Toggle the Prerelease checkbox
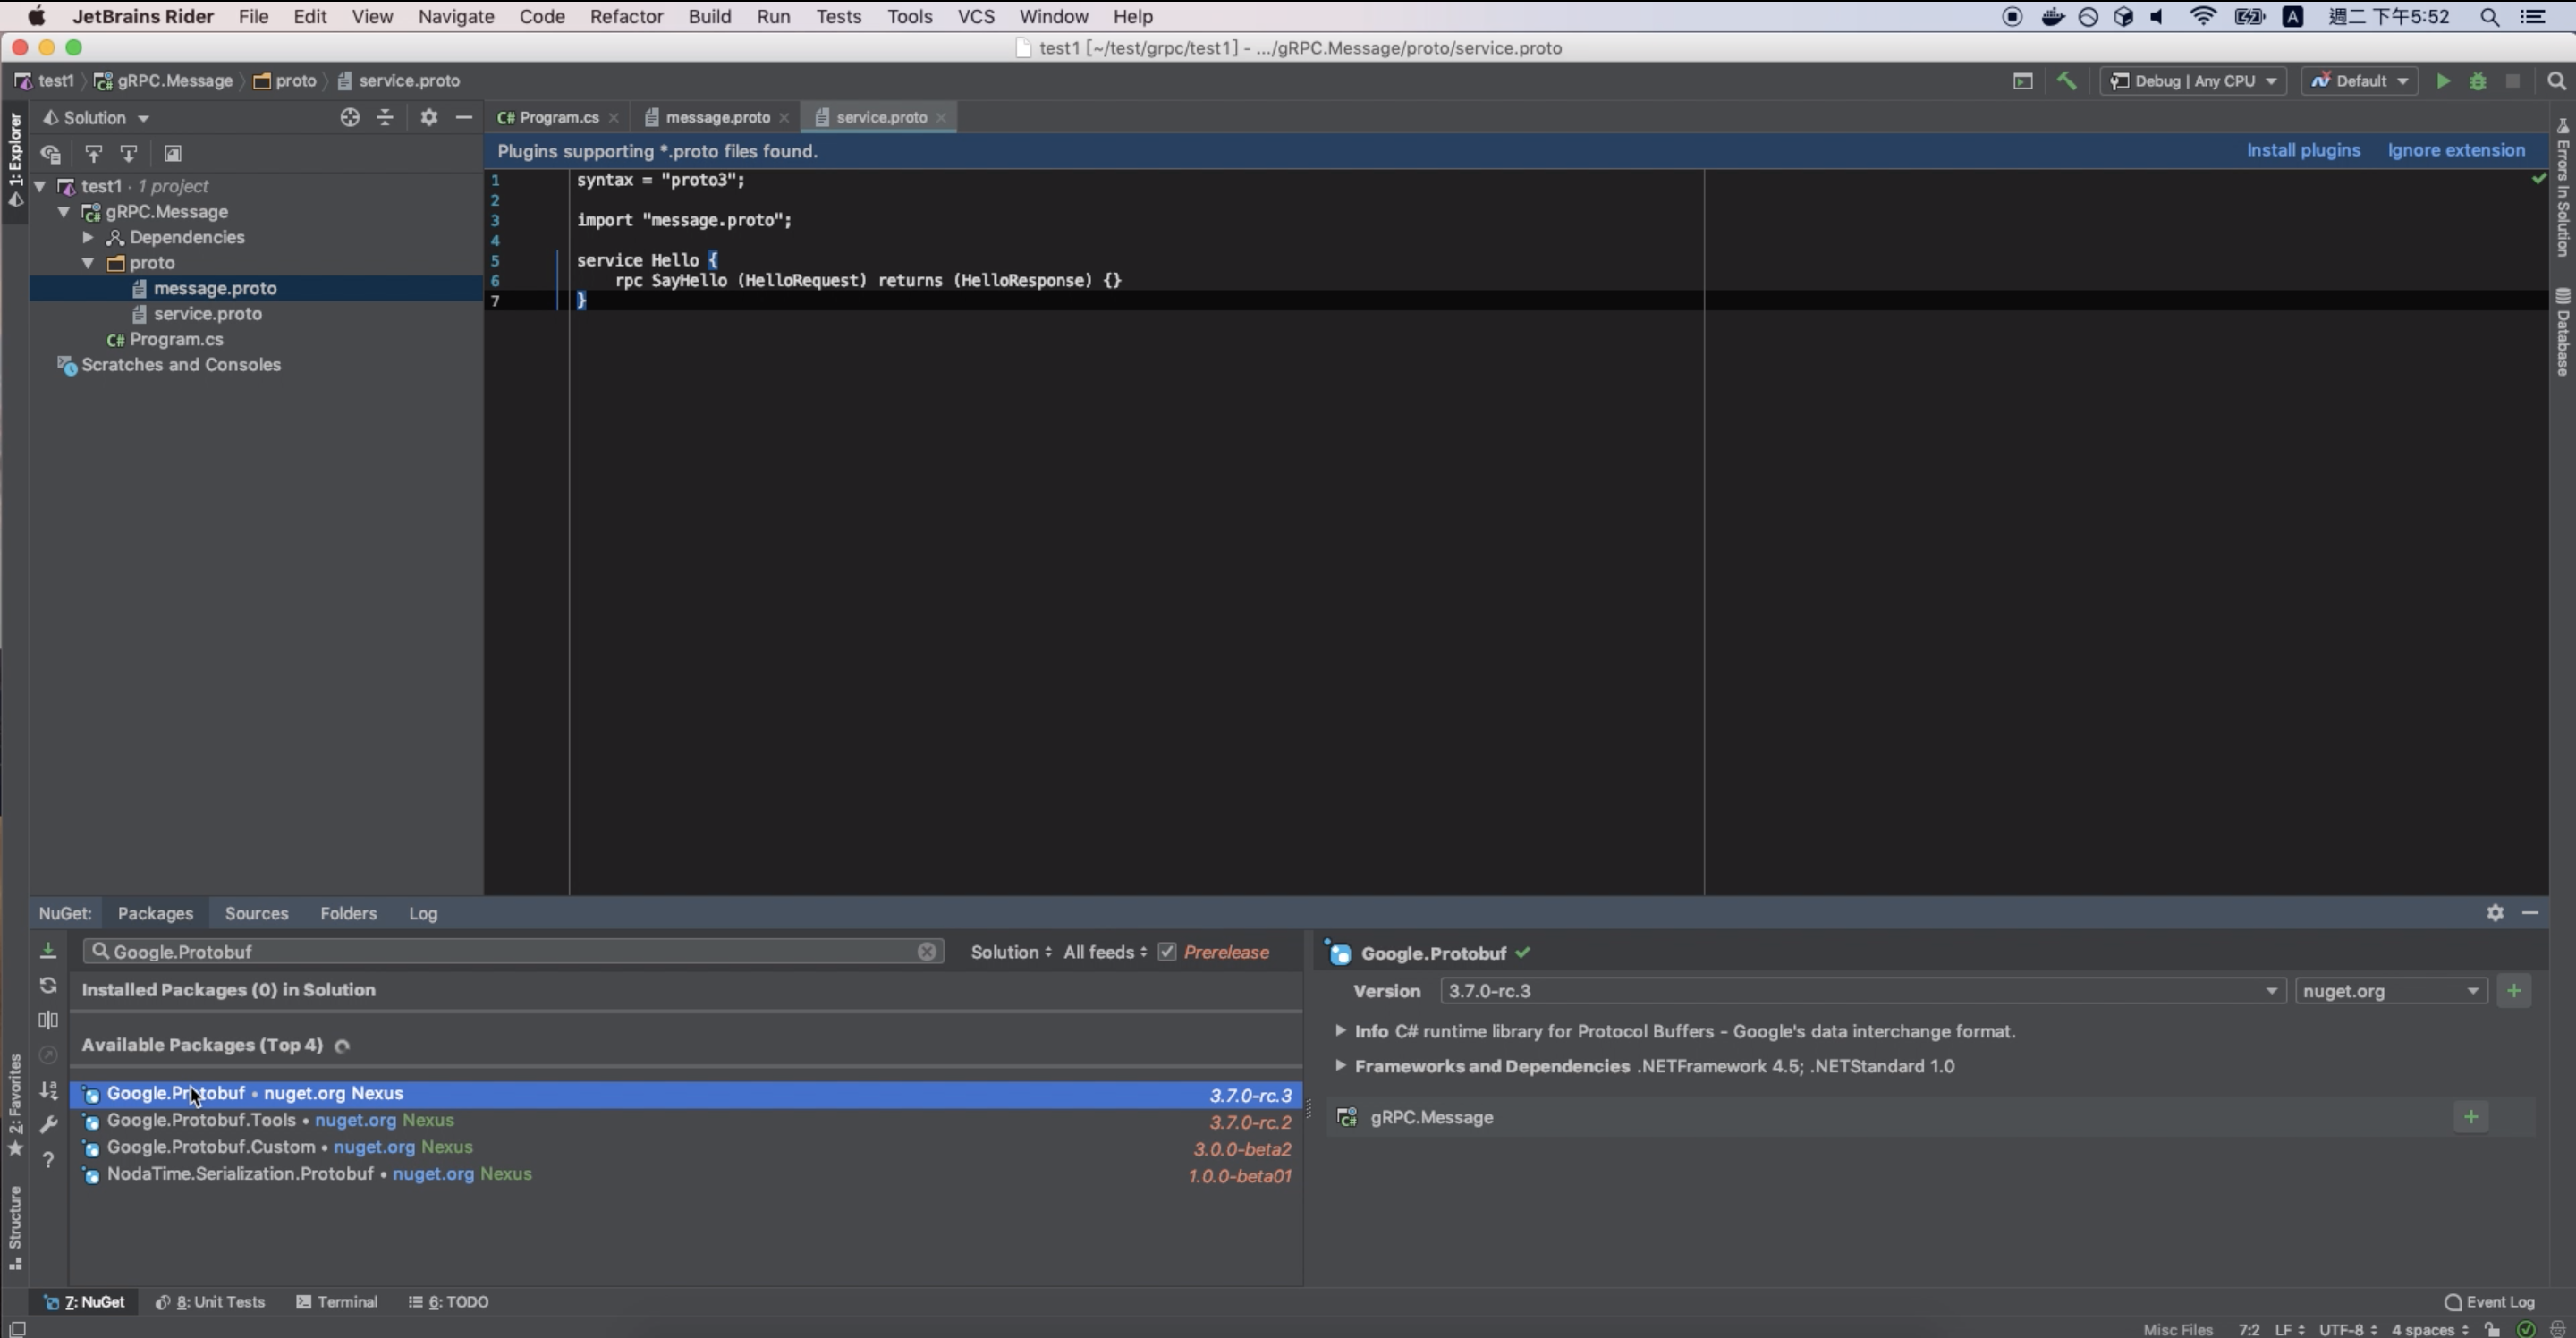This screenshot has height=1338, width=2576. pyautogui.click(x=1167, y=952)
